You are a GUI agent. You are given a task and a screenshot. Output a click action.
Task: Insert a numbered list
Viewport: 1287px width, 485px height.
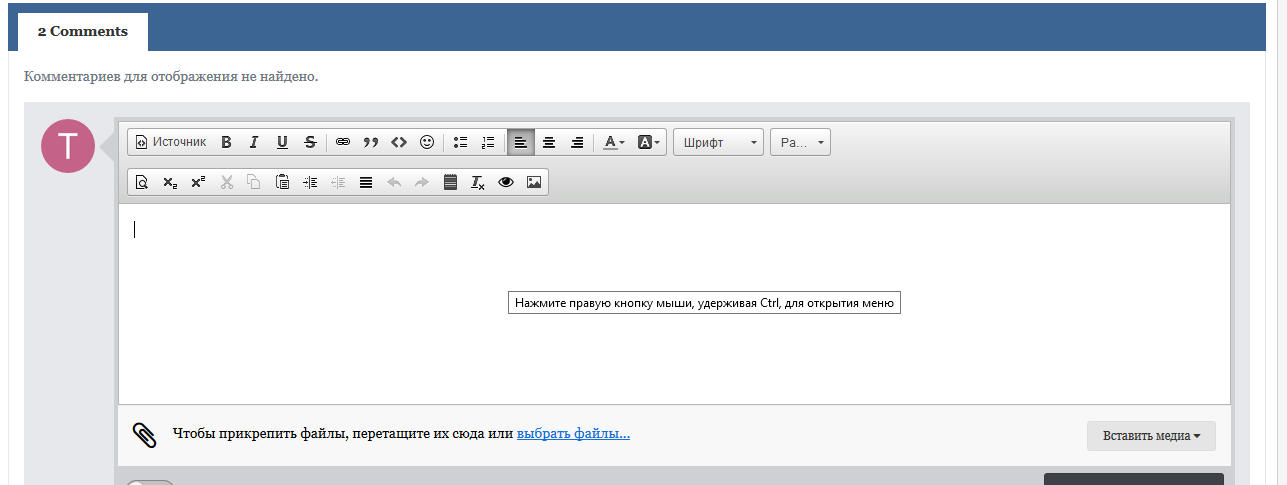[x=488, y=142]
